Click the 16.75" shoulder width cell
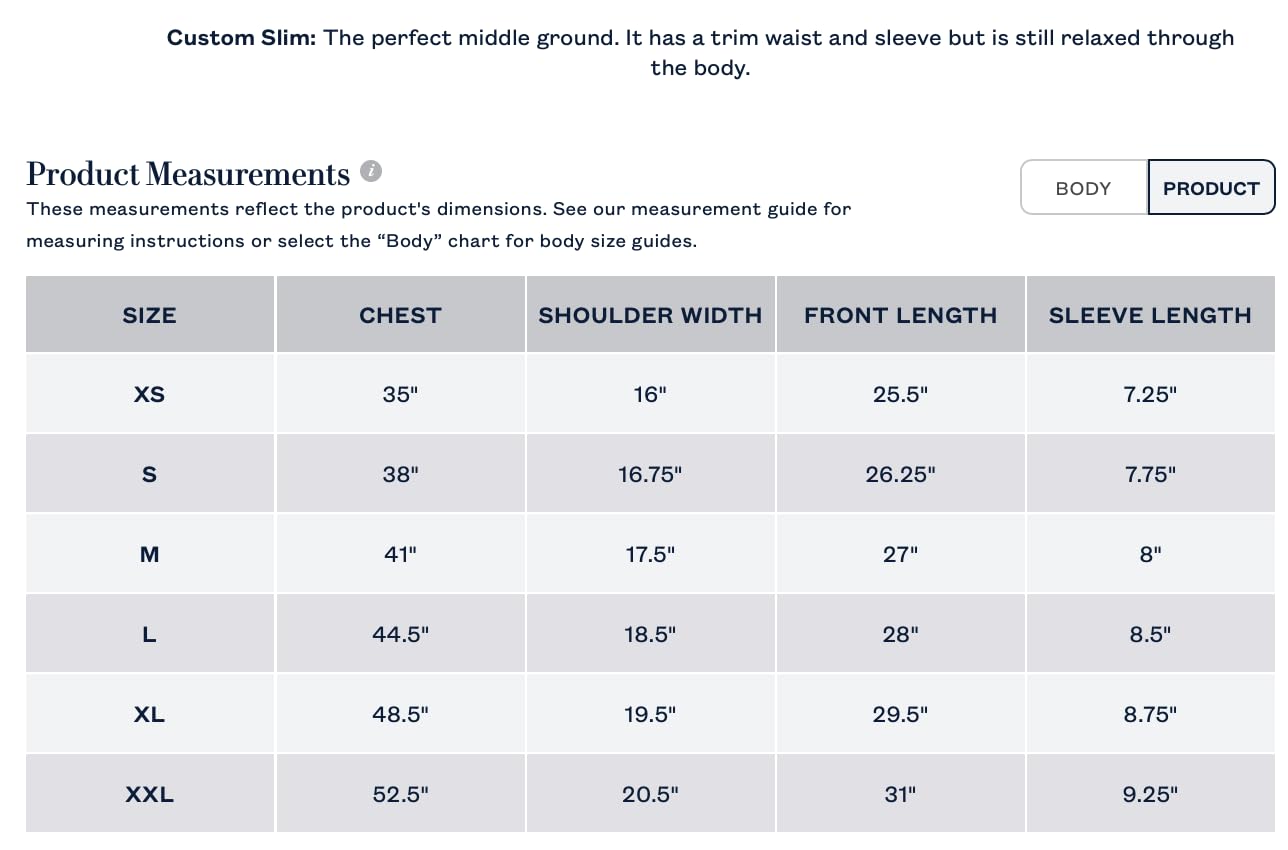Screen dimensions: 1288x850 point(650,474)
